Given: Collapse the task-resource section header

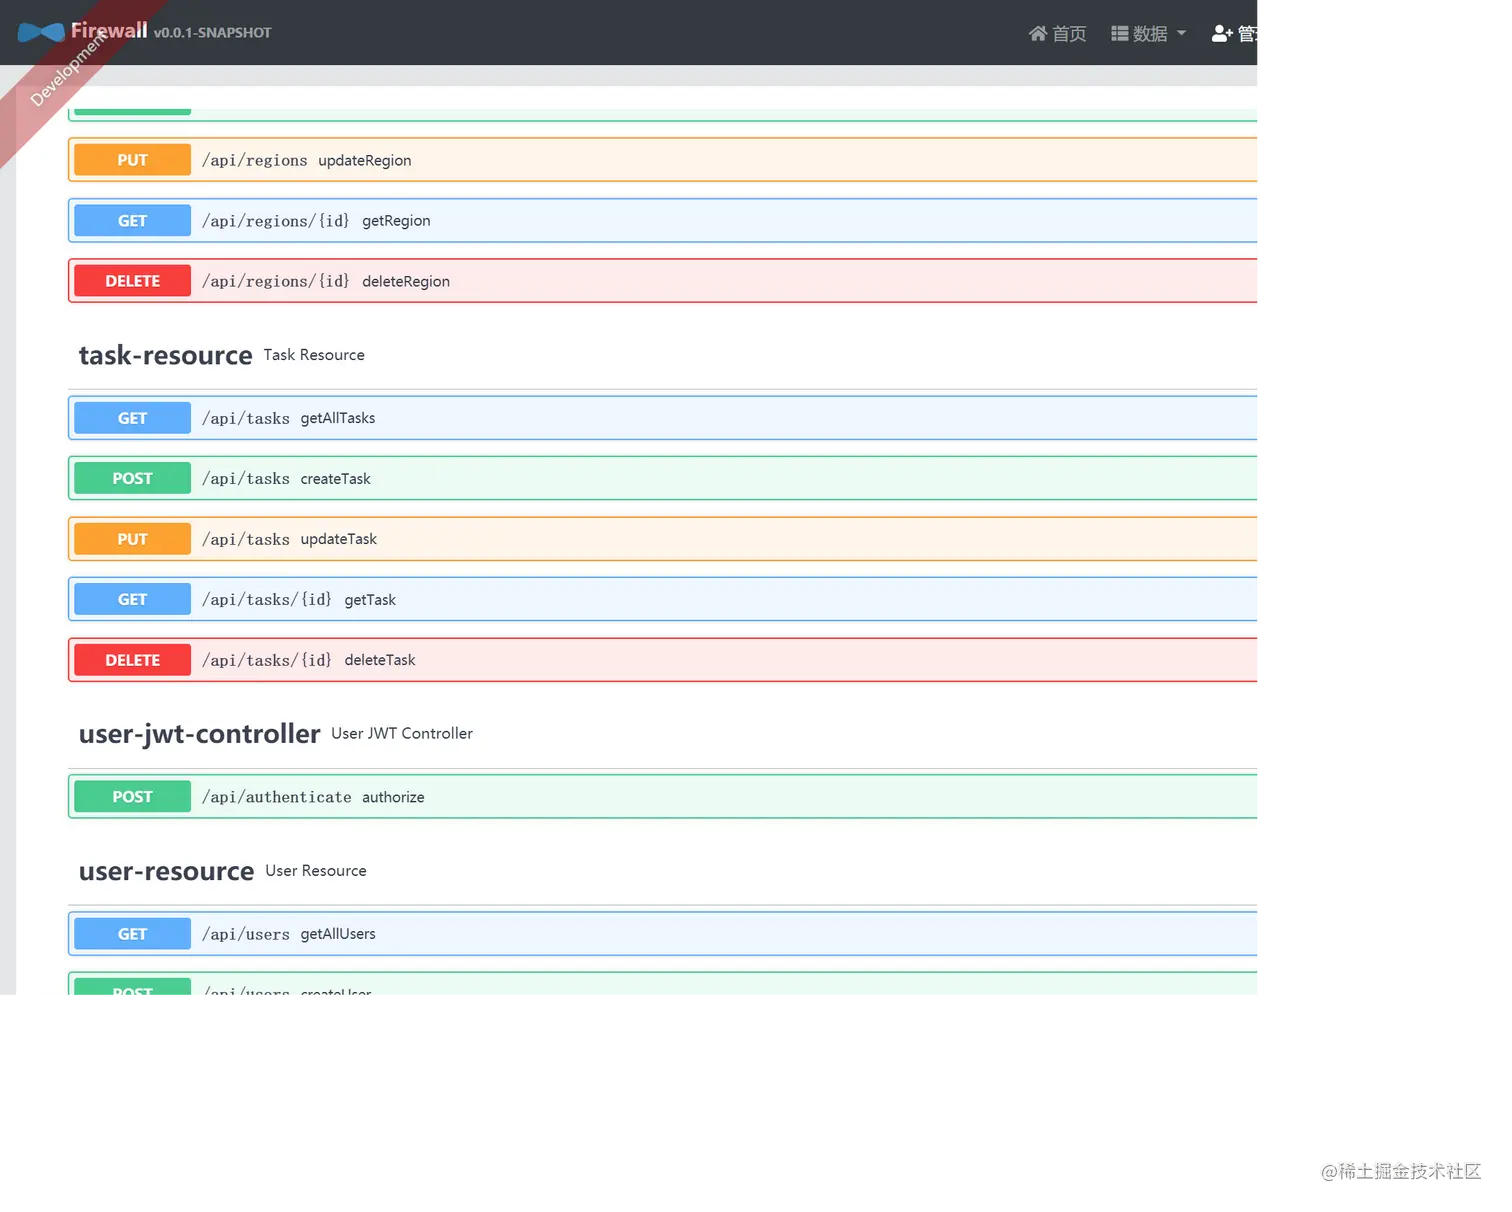Looking at the screenshot, I should (662, 356).
